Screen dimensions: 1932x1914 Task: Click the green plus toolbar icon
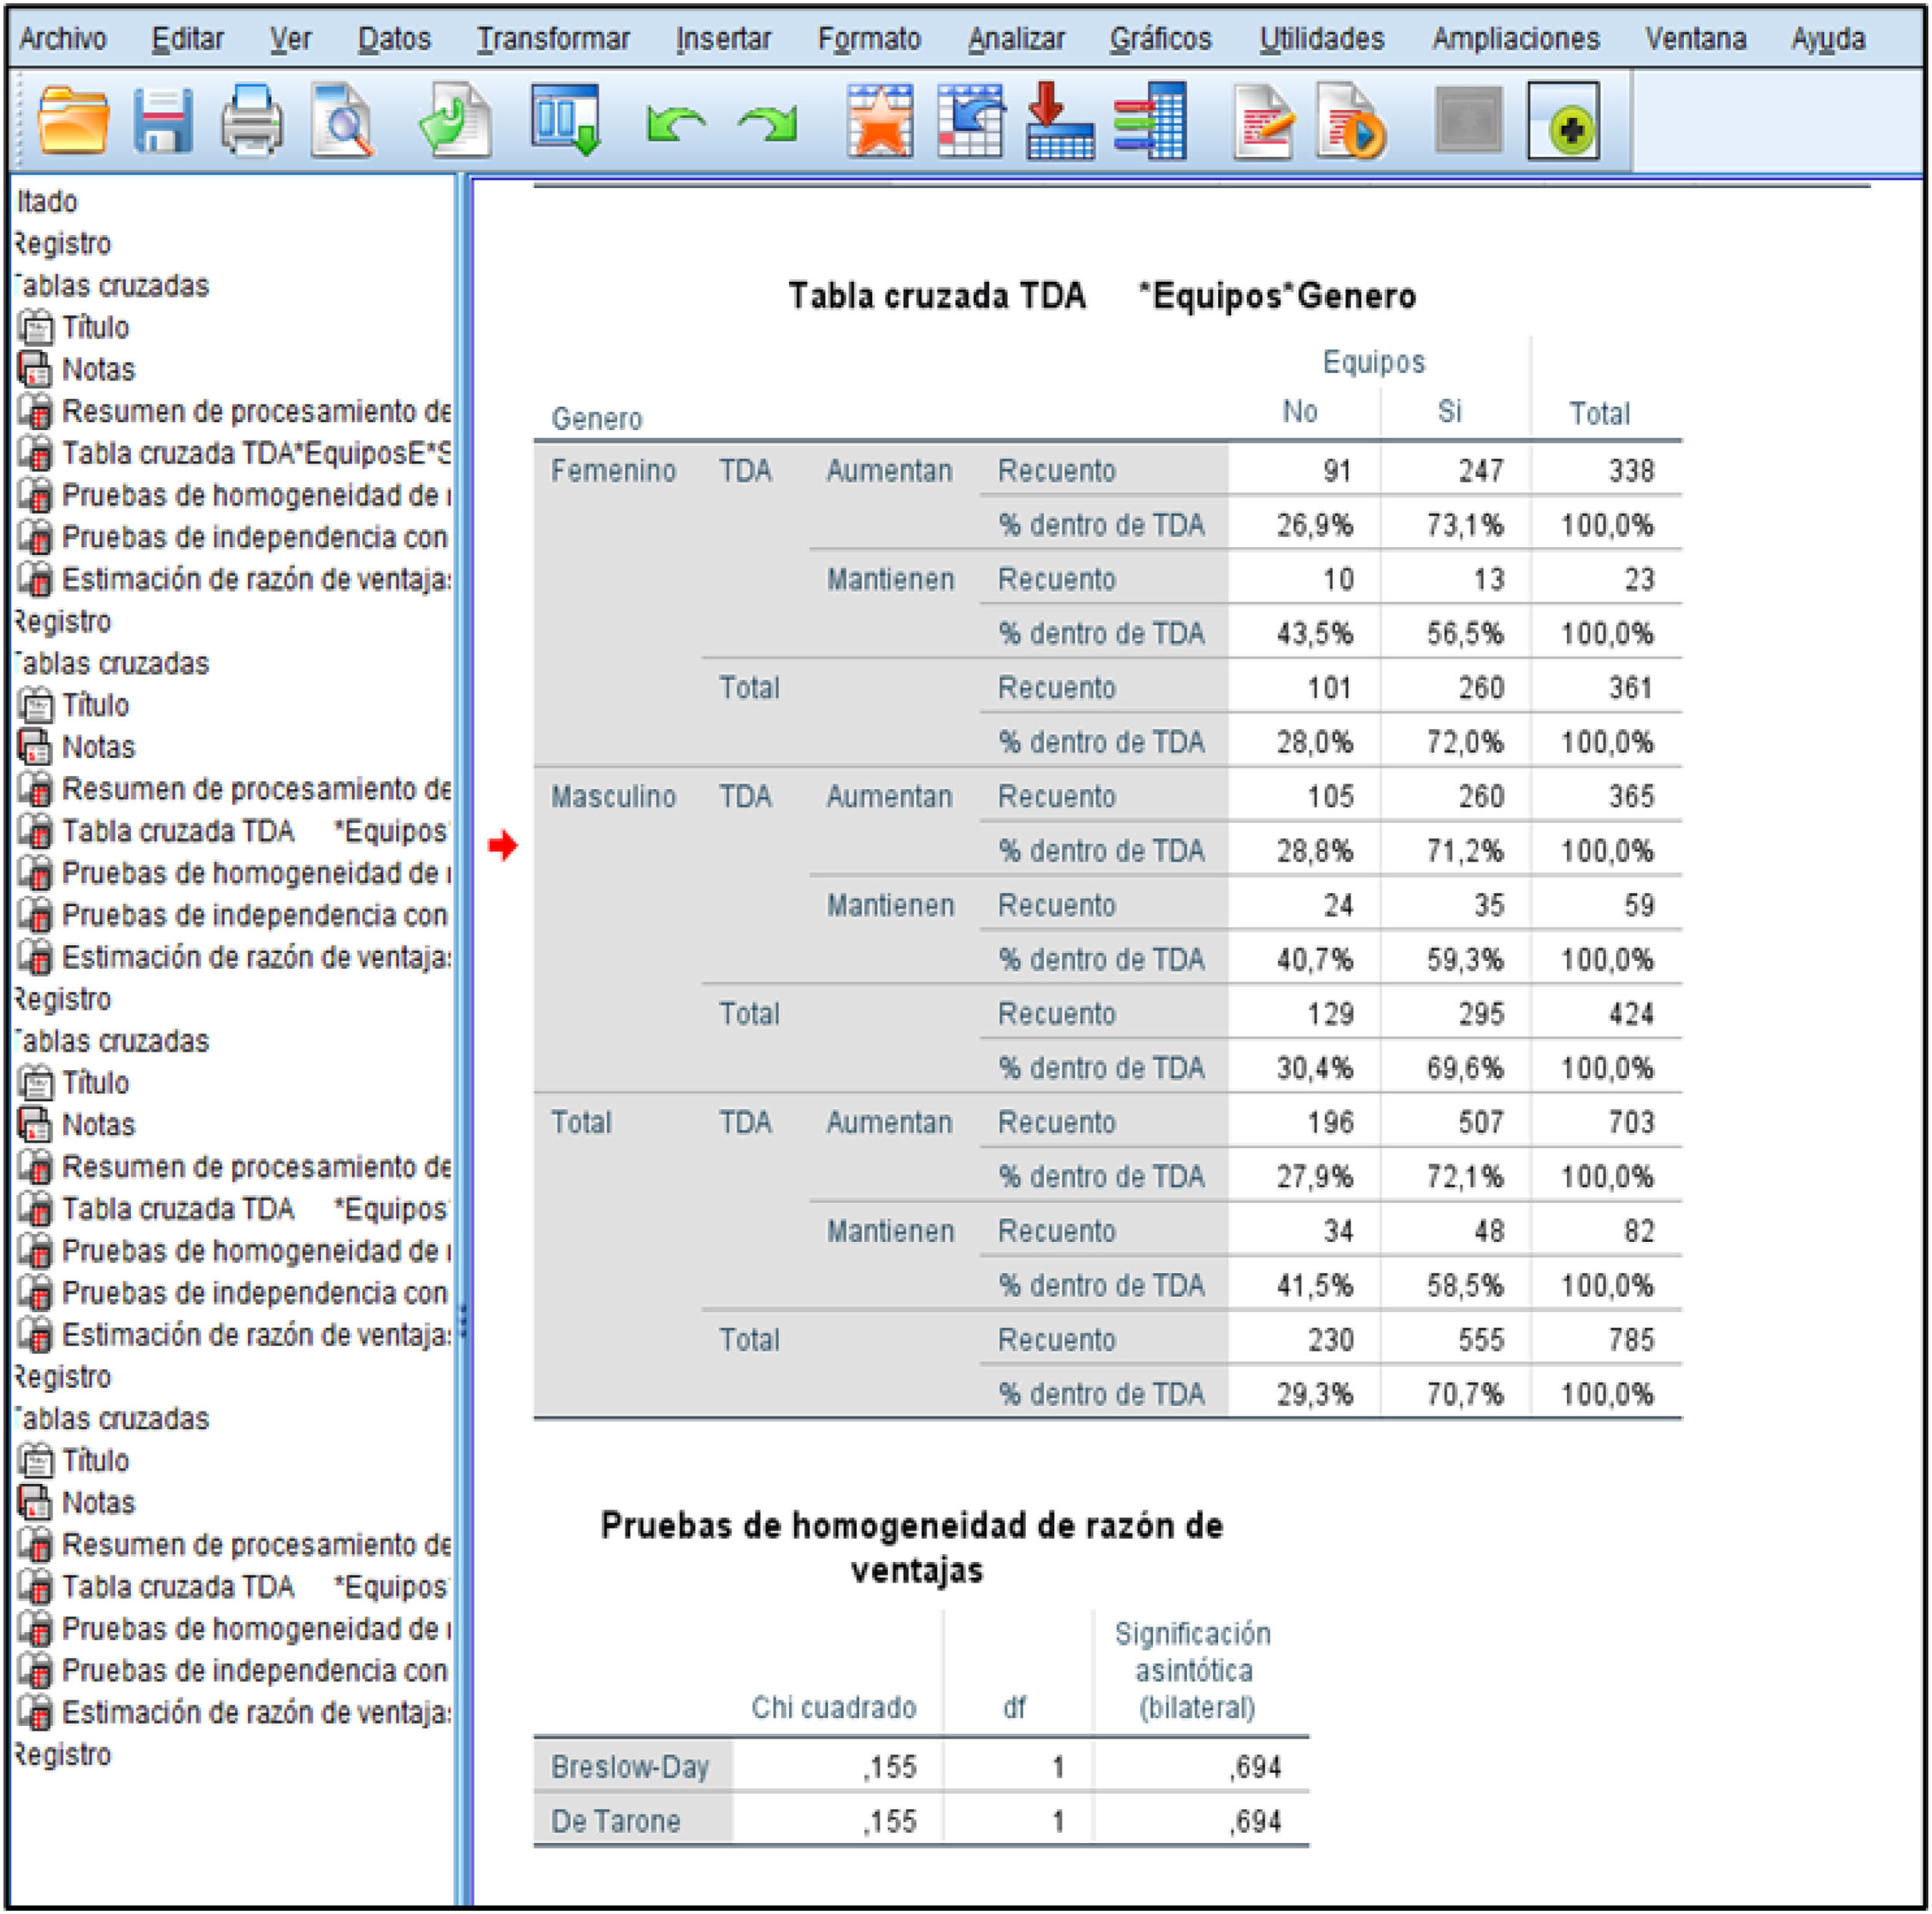[x=1563, y=122]
